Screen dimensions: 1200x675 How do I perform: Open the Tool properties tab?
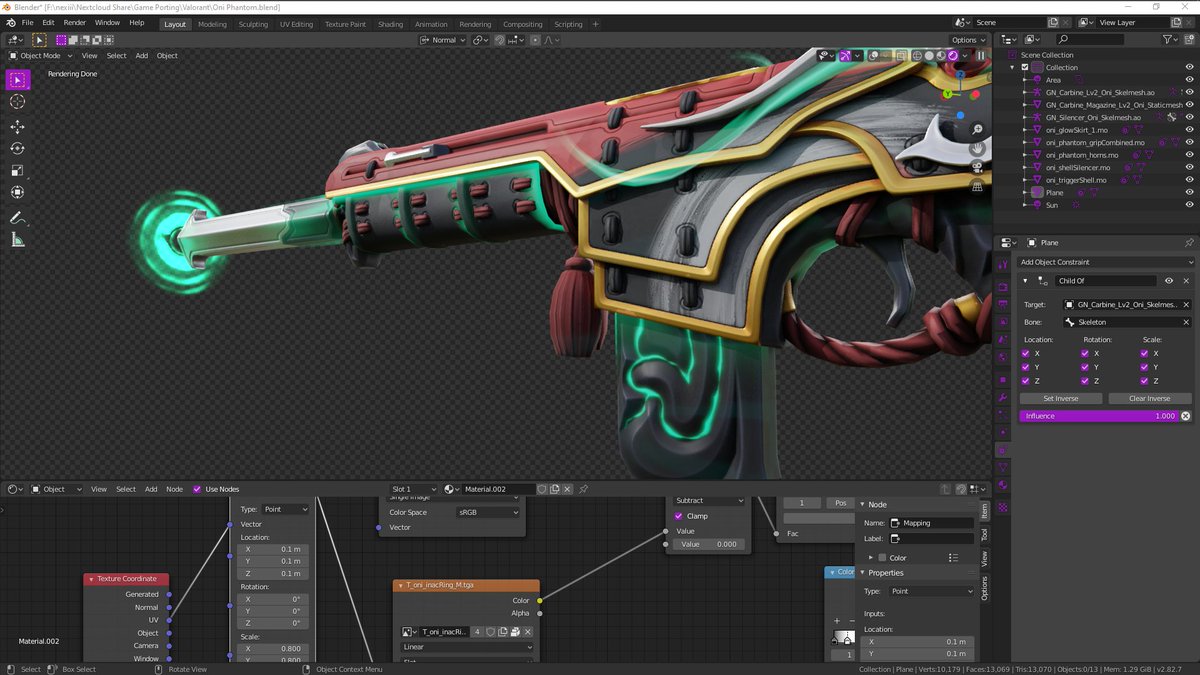tap(1003, 264)
